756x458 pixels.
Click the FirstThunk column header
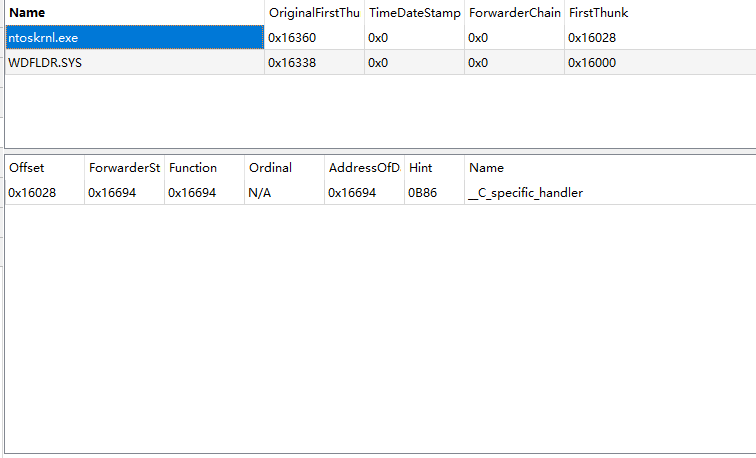[x=598, y=13]
